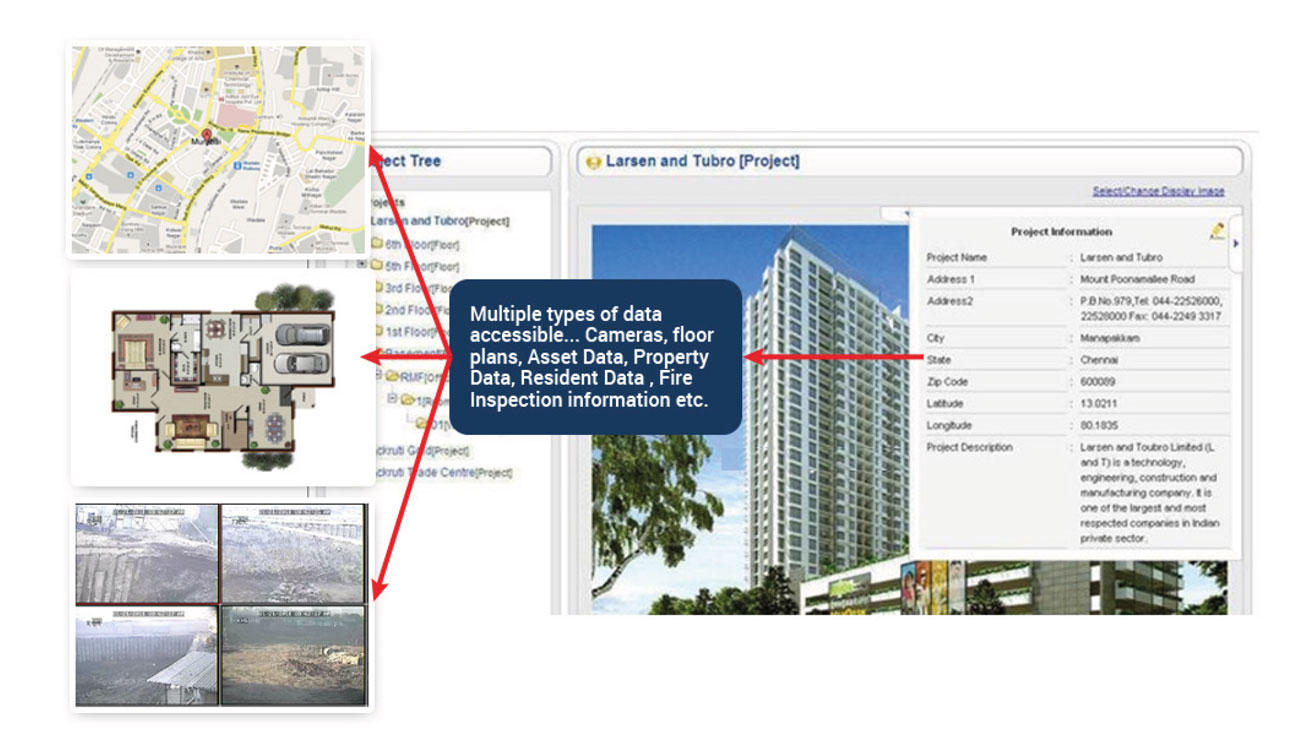Screen dimensions: 1300x742
Task: Click the RMF folder icon in tree
Action: [x=391, y=376]
